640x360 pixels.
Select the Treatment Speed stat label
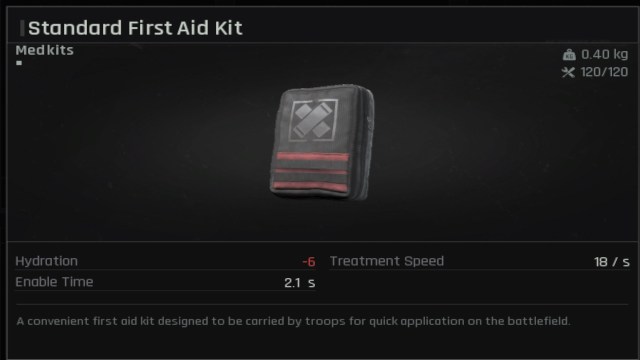click(x=387, y=261)
